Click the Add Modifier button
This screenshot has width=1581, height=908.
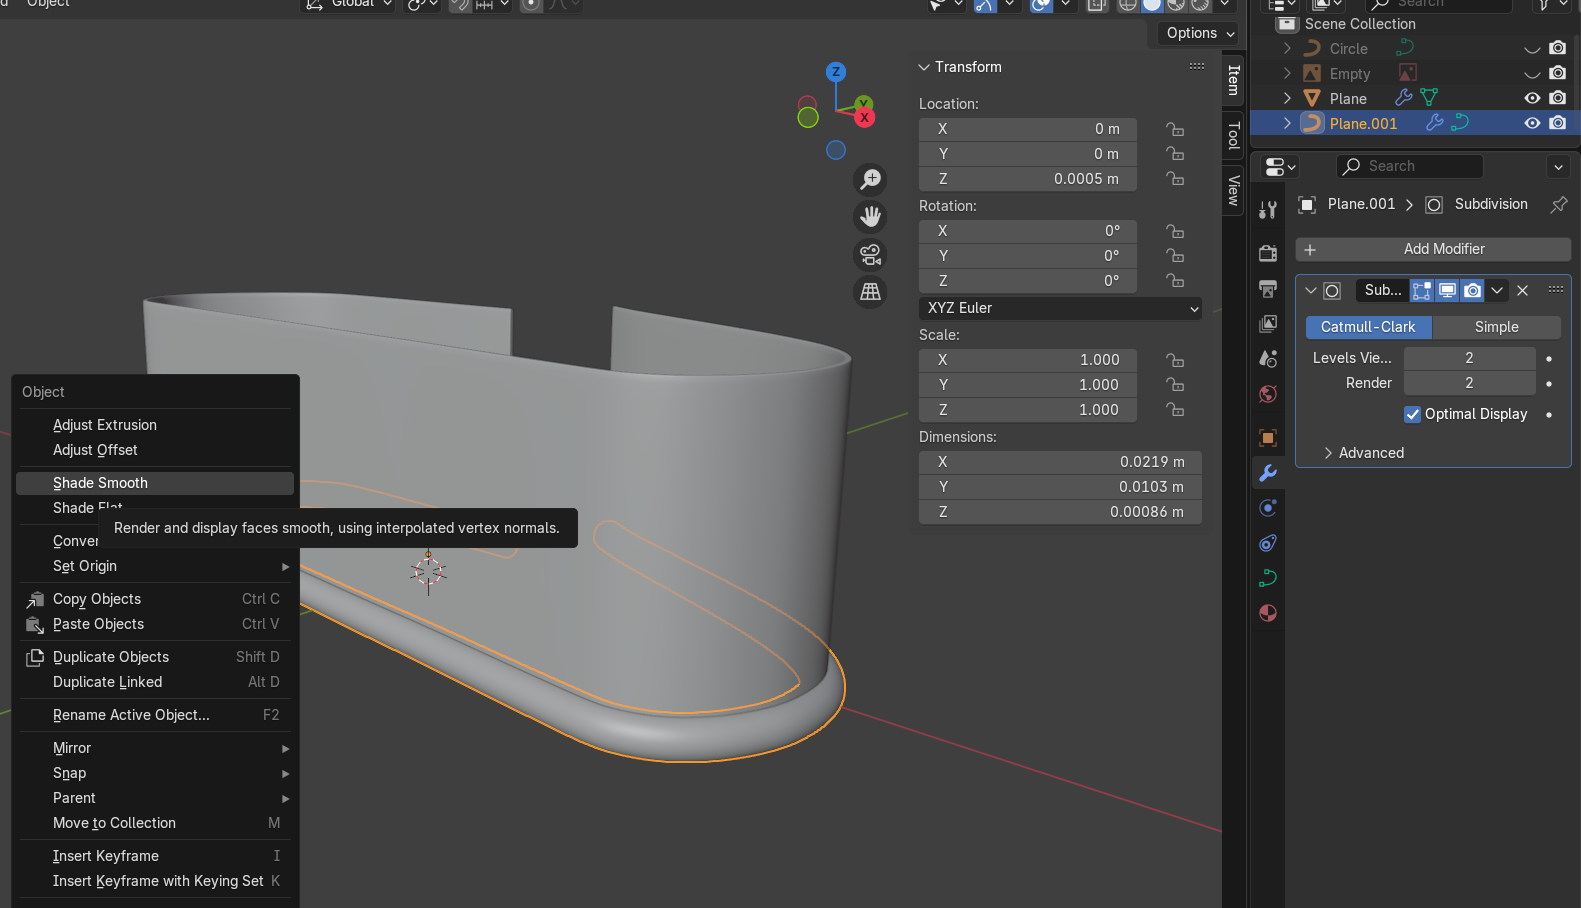pos(1433,249)
